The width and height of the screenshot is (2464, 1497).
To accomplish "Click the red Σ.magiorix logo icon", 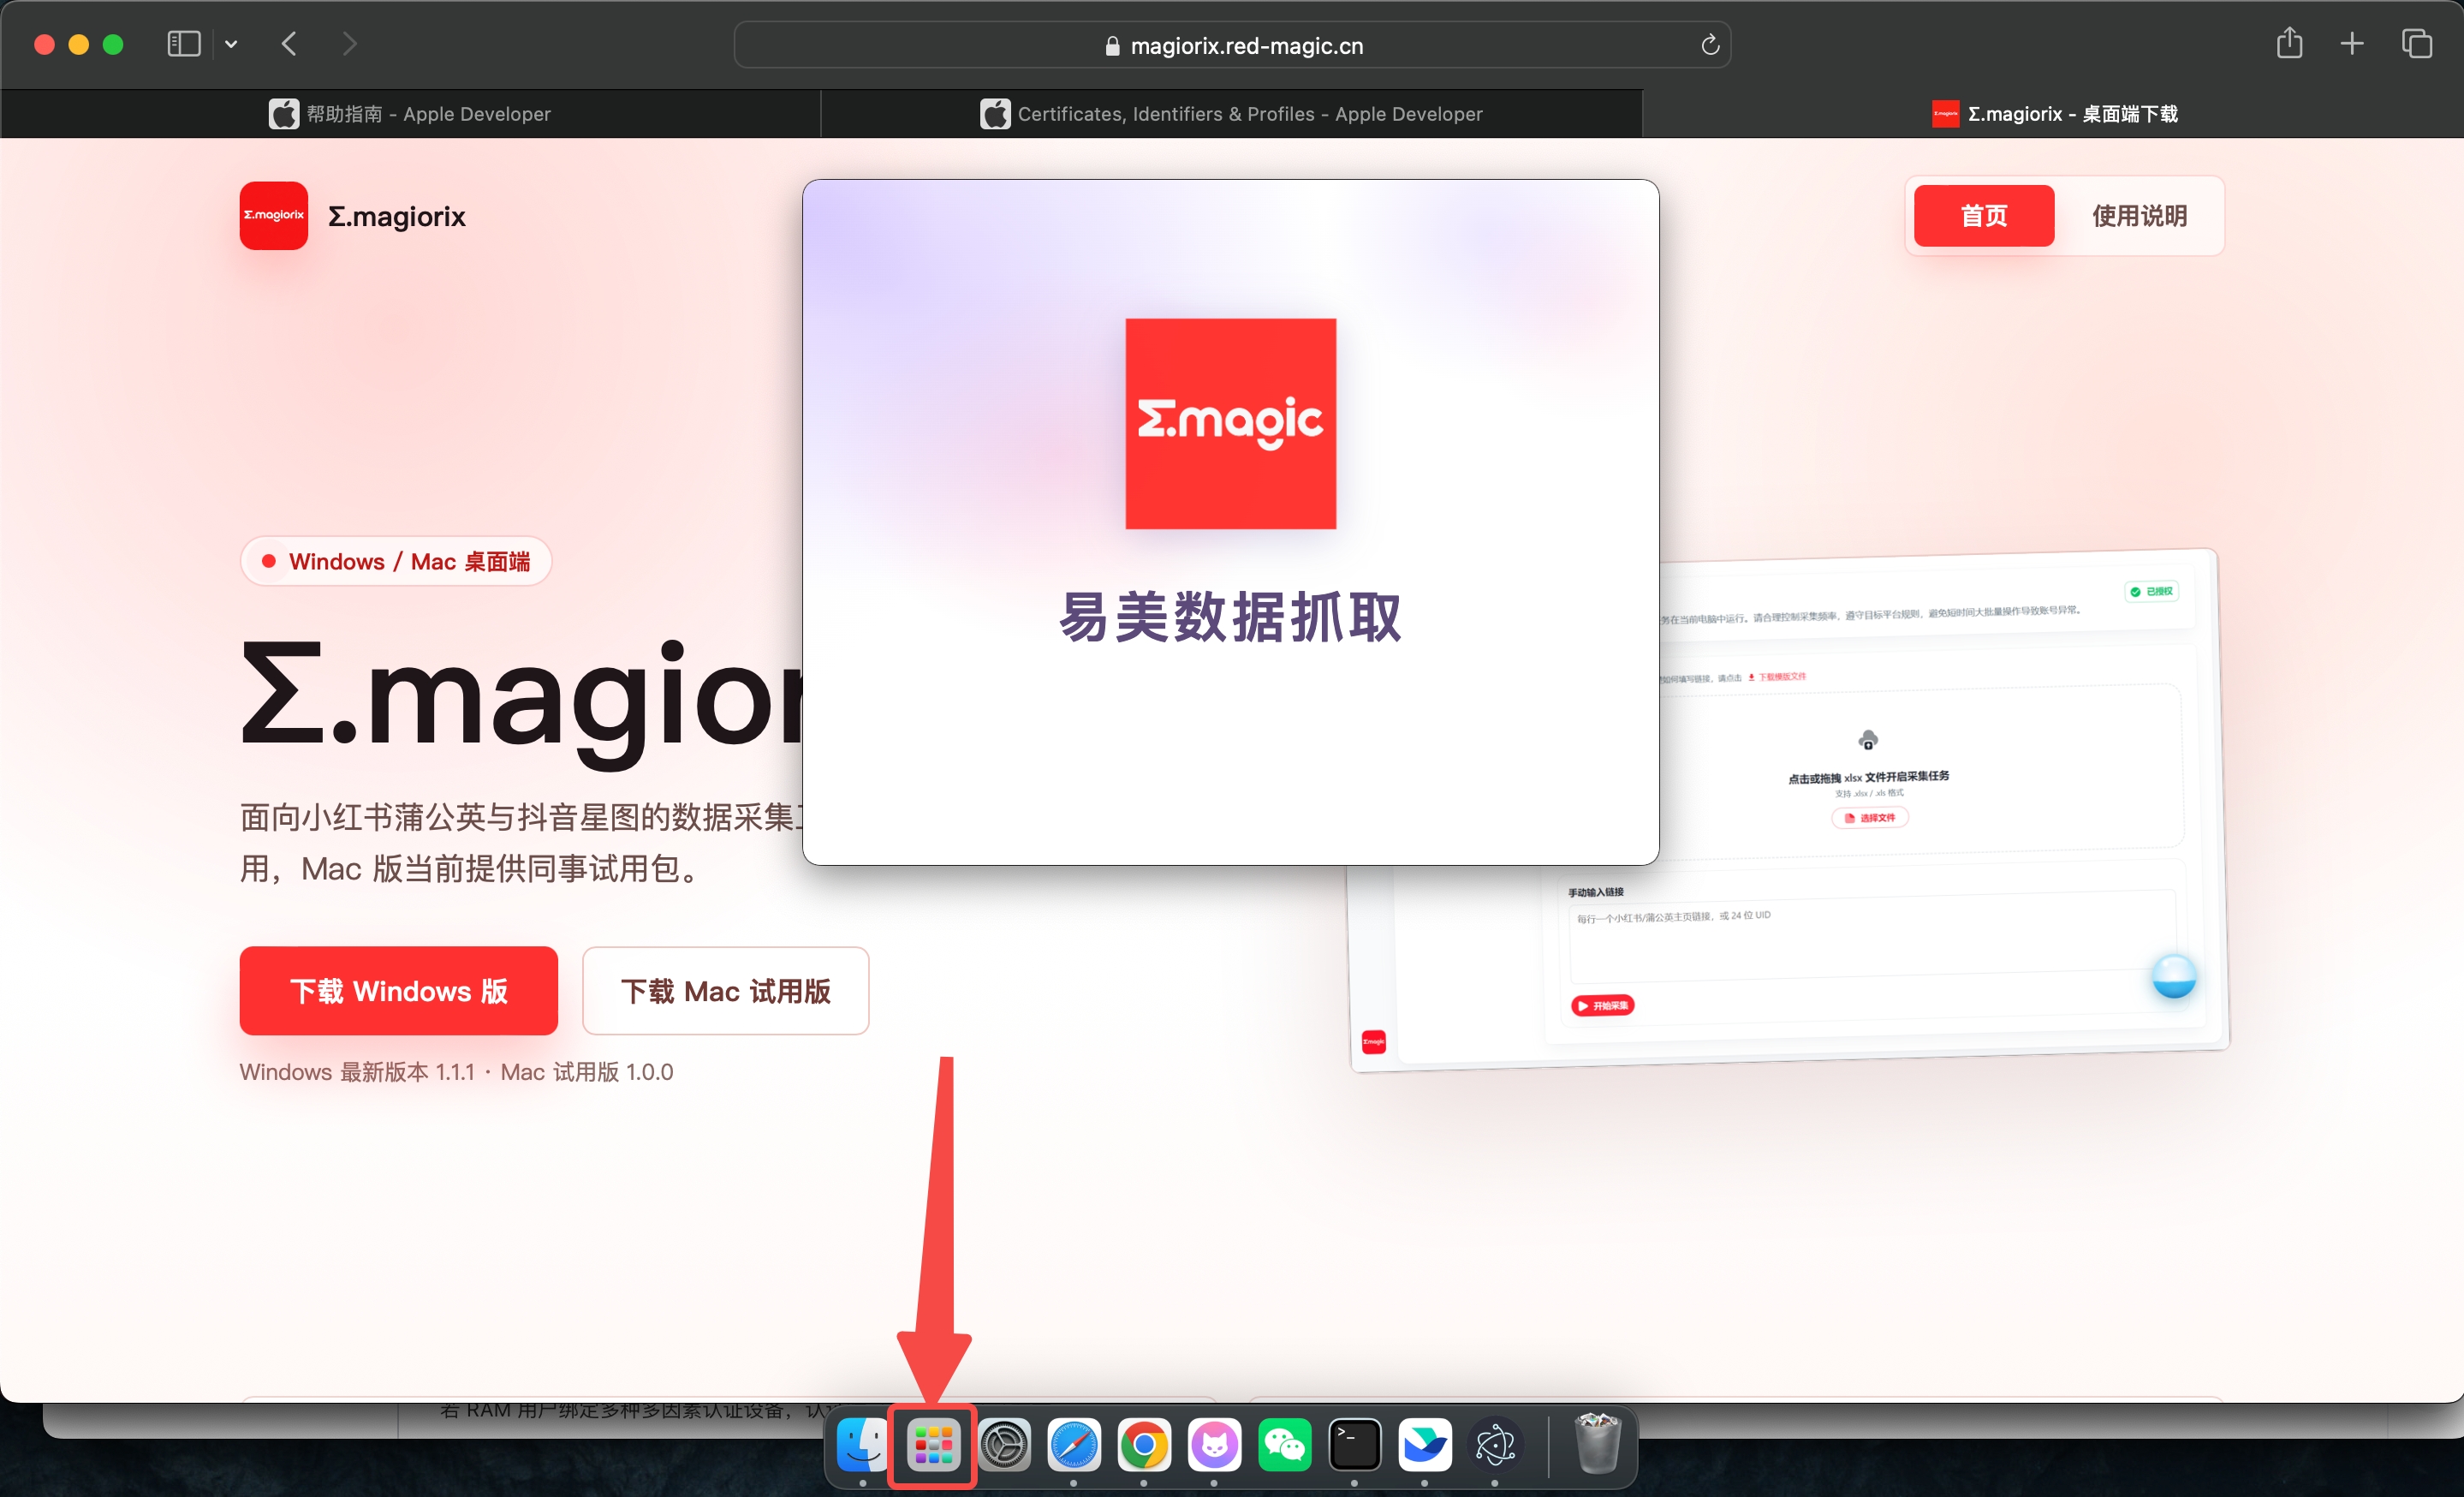I will 274,216.
